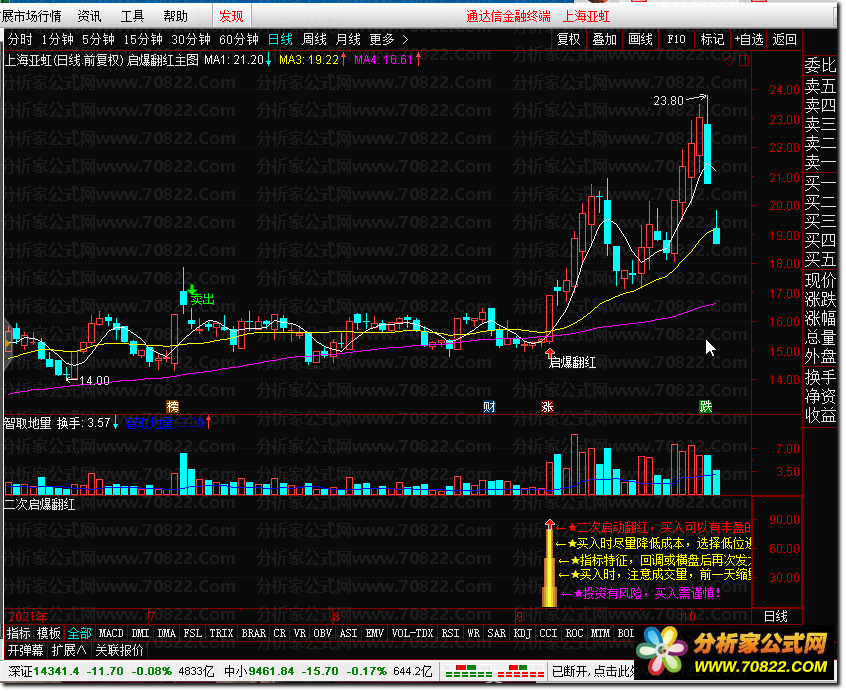Select the ASI indicator
846x691 pixels.
click(349, 633)
